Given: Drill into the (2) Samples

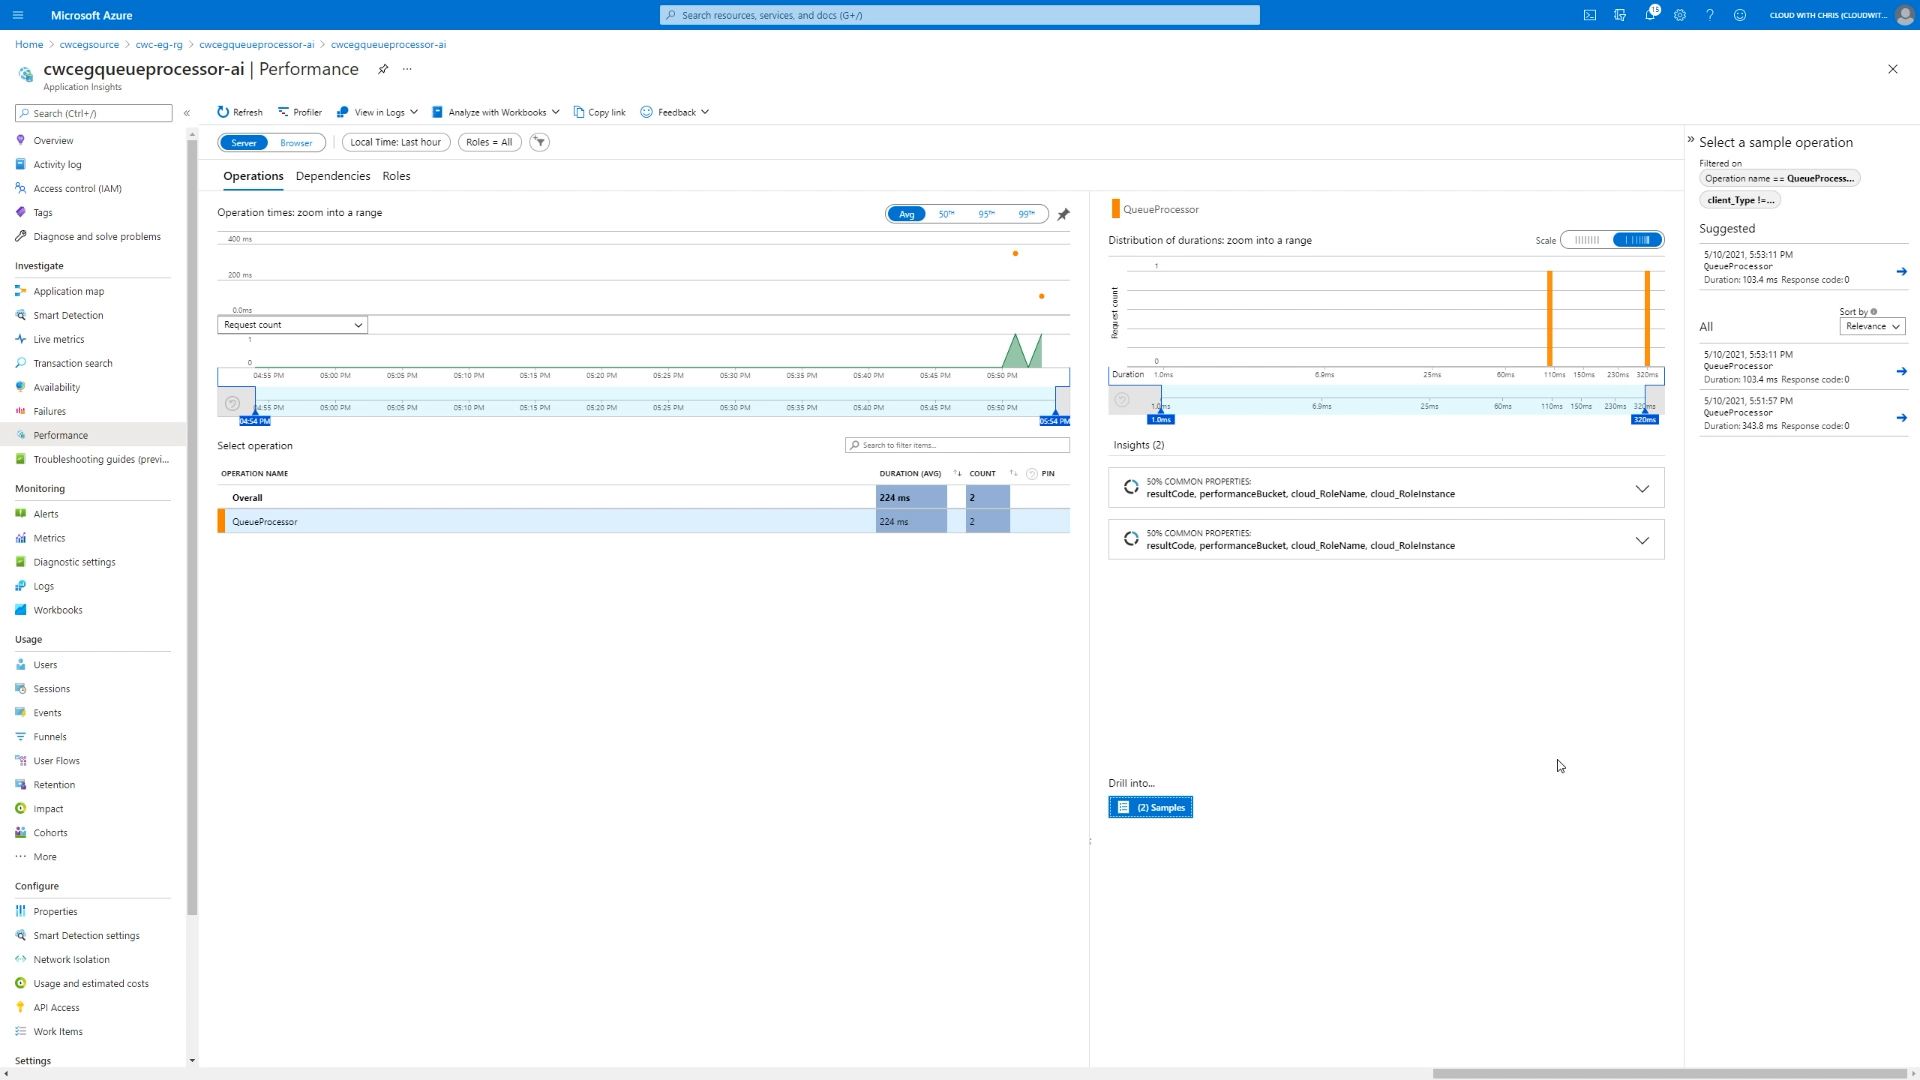Looking at the screenshot, I should tap(1150, 807).
